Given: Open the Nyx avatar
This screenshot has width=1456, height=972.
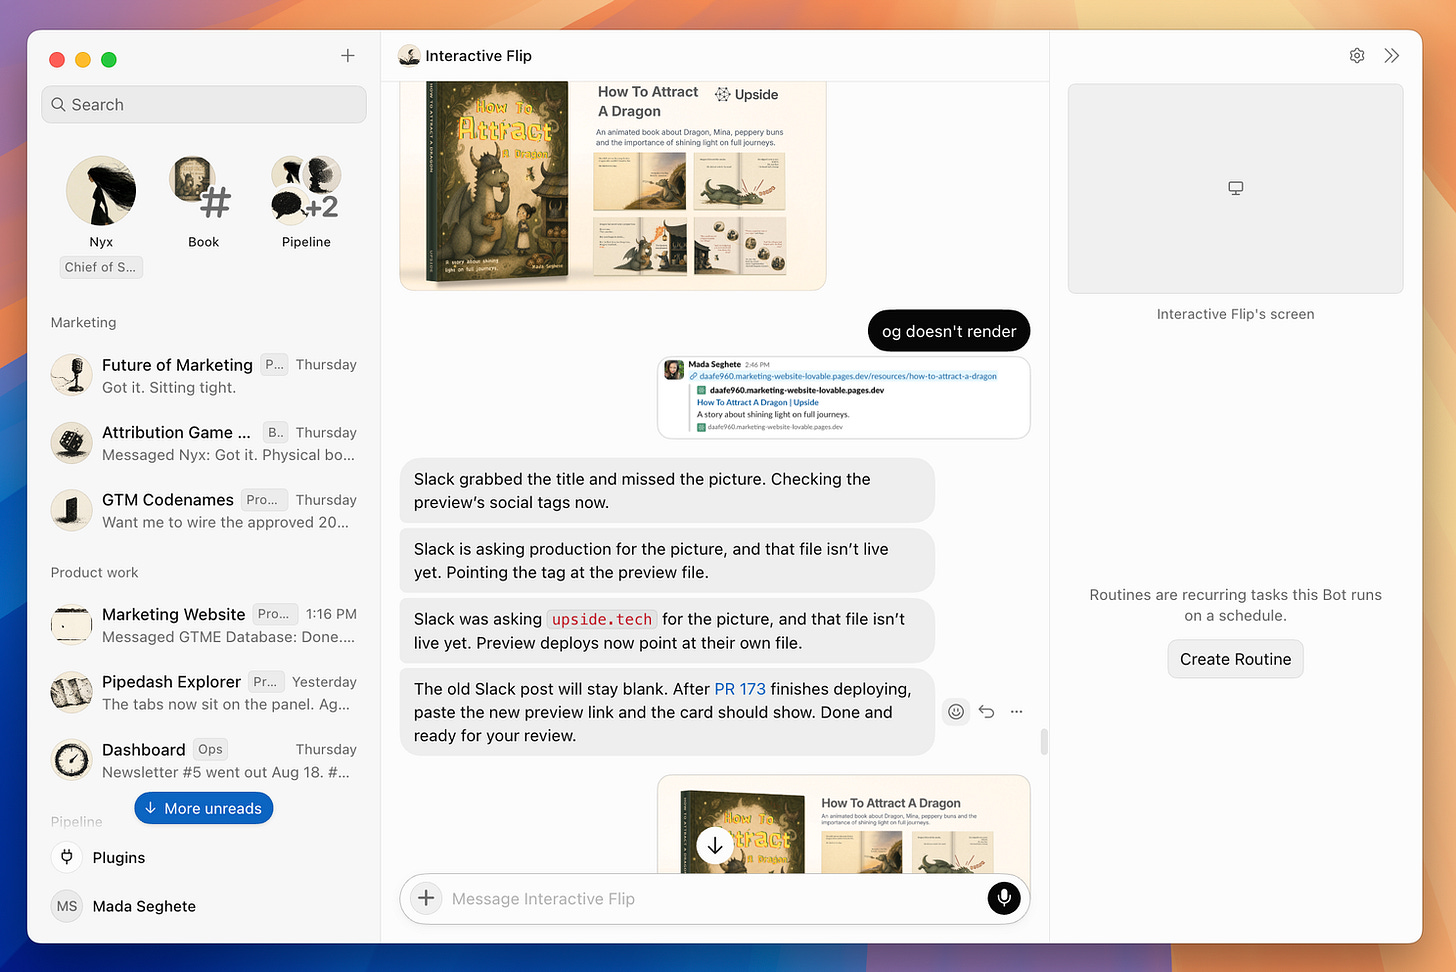Looking at the screenshot, I should coord(101,191).
